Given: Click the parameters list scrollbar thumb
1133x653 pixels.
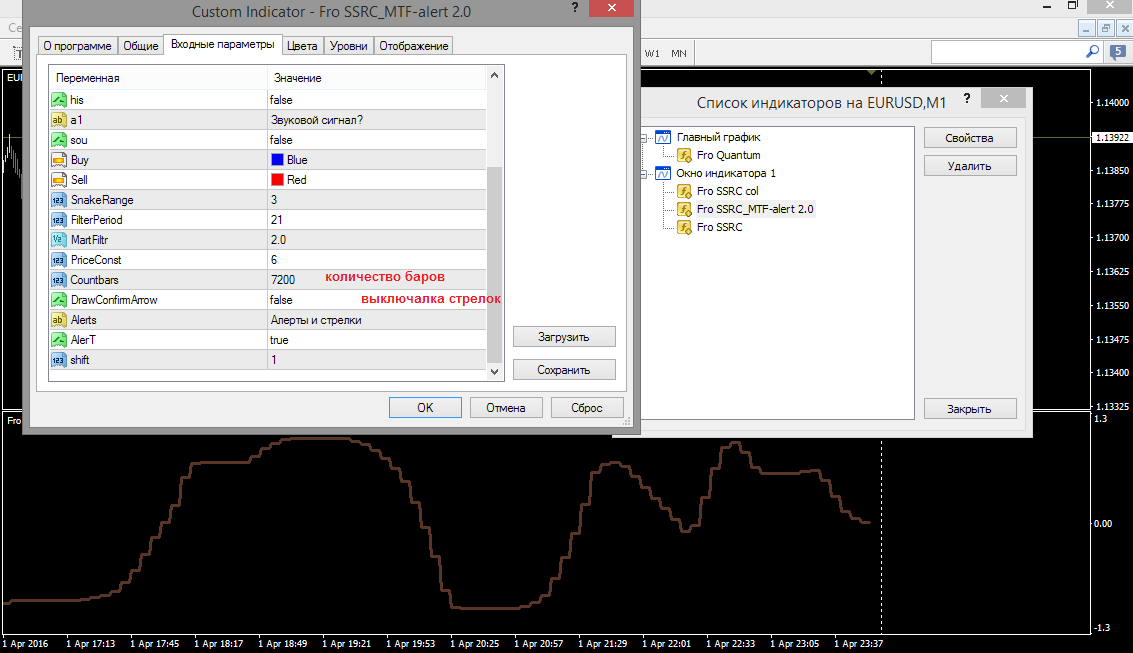Looking at the screenshot, I should coord(494,264).
